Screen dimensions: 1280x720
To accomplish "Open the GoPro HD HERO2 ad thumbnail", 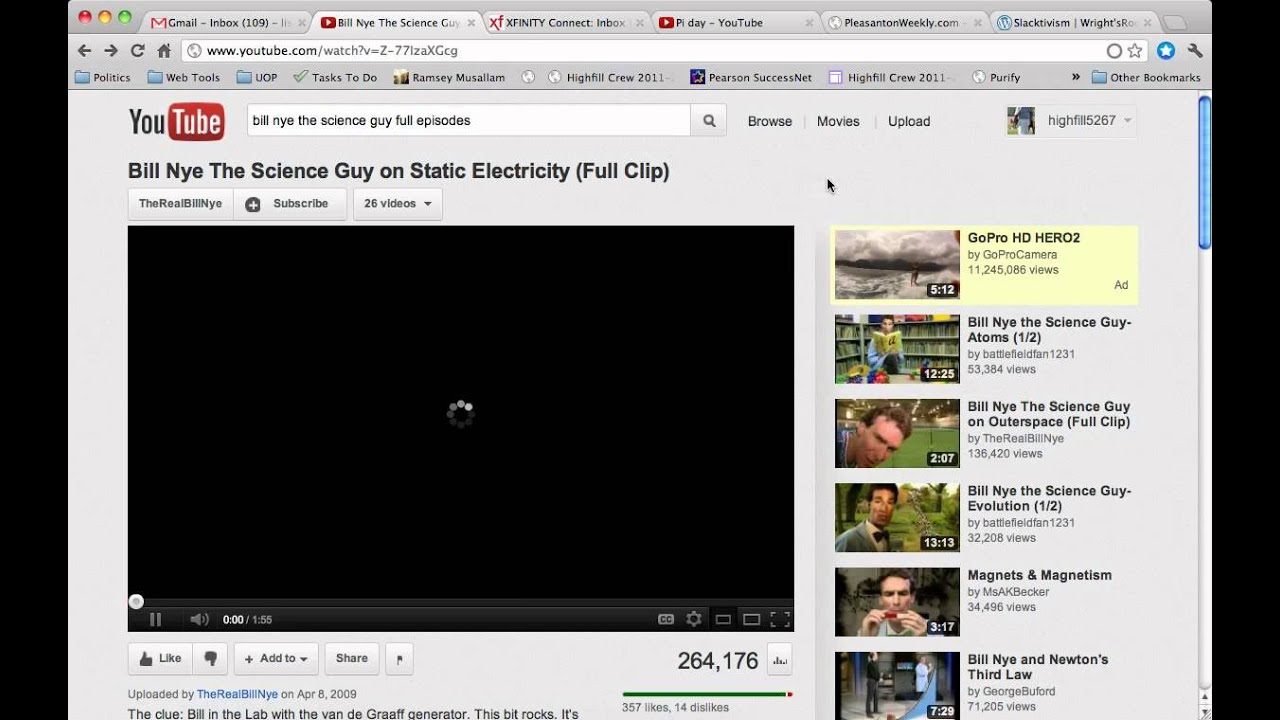I will [x=897, y=264].
